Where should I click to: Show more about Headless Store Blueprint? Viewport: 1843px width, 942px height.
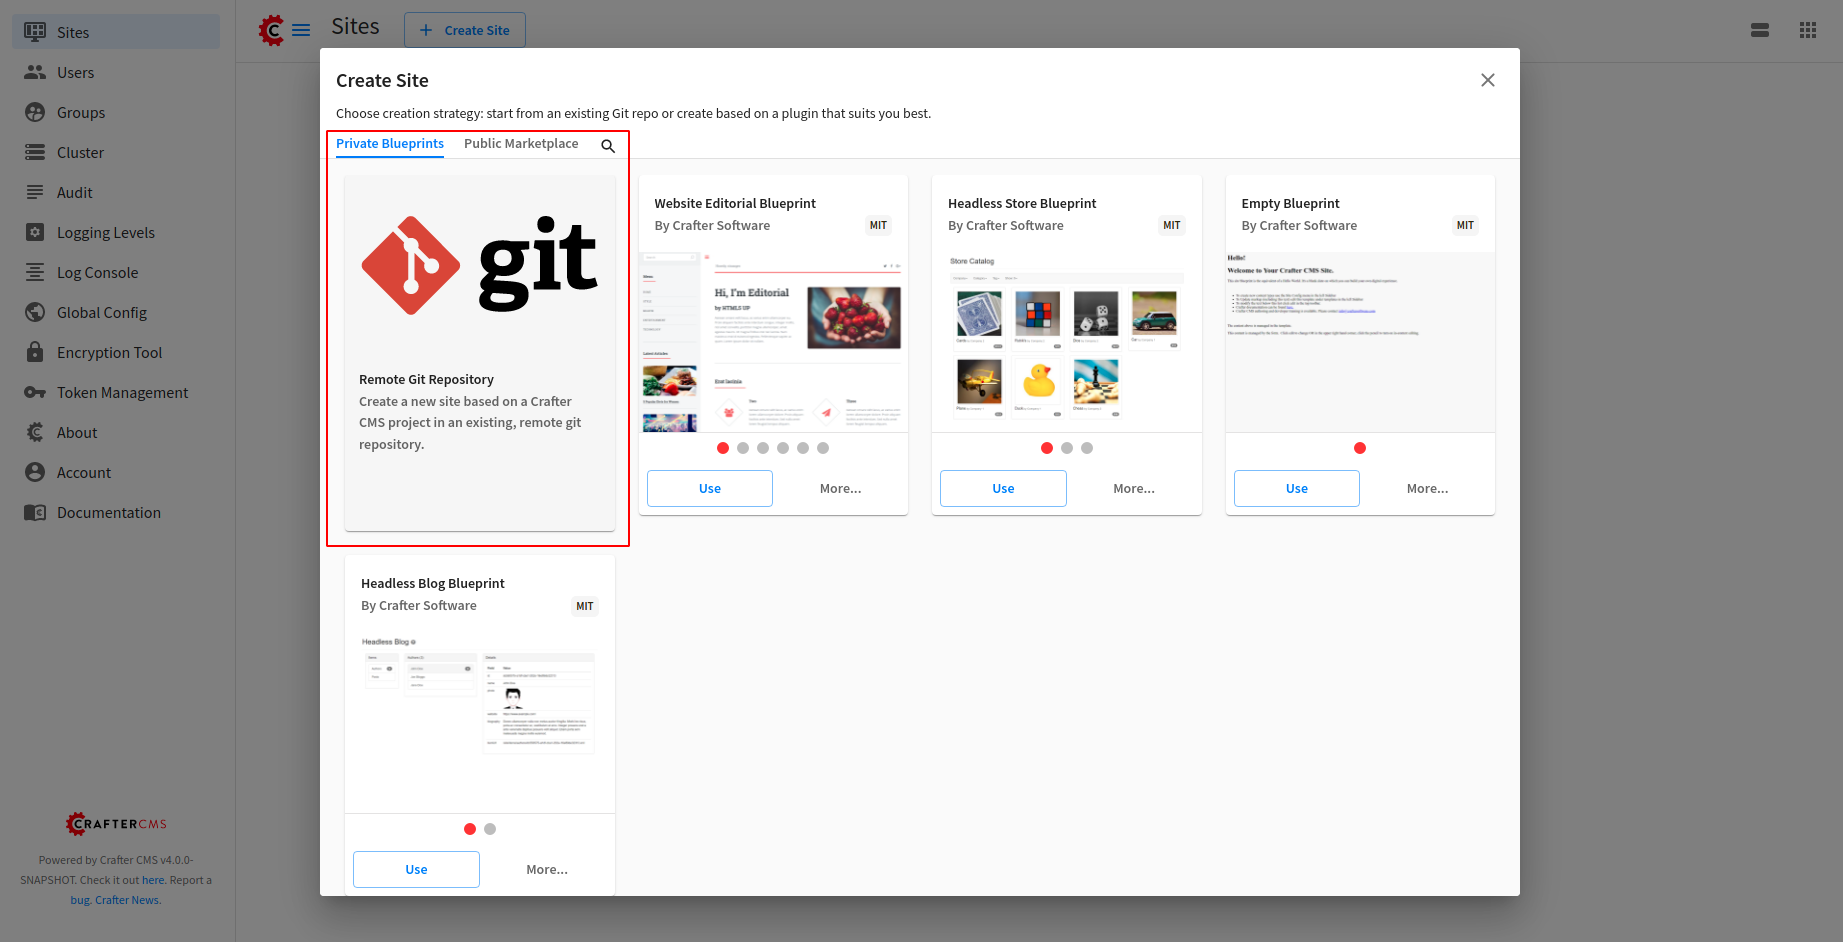(1133, 488)
